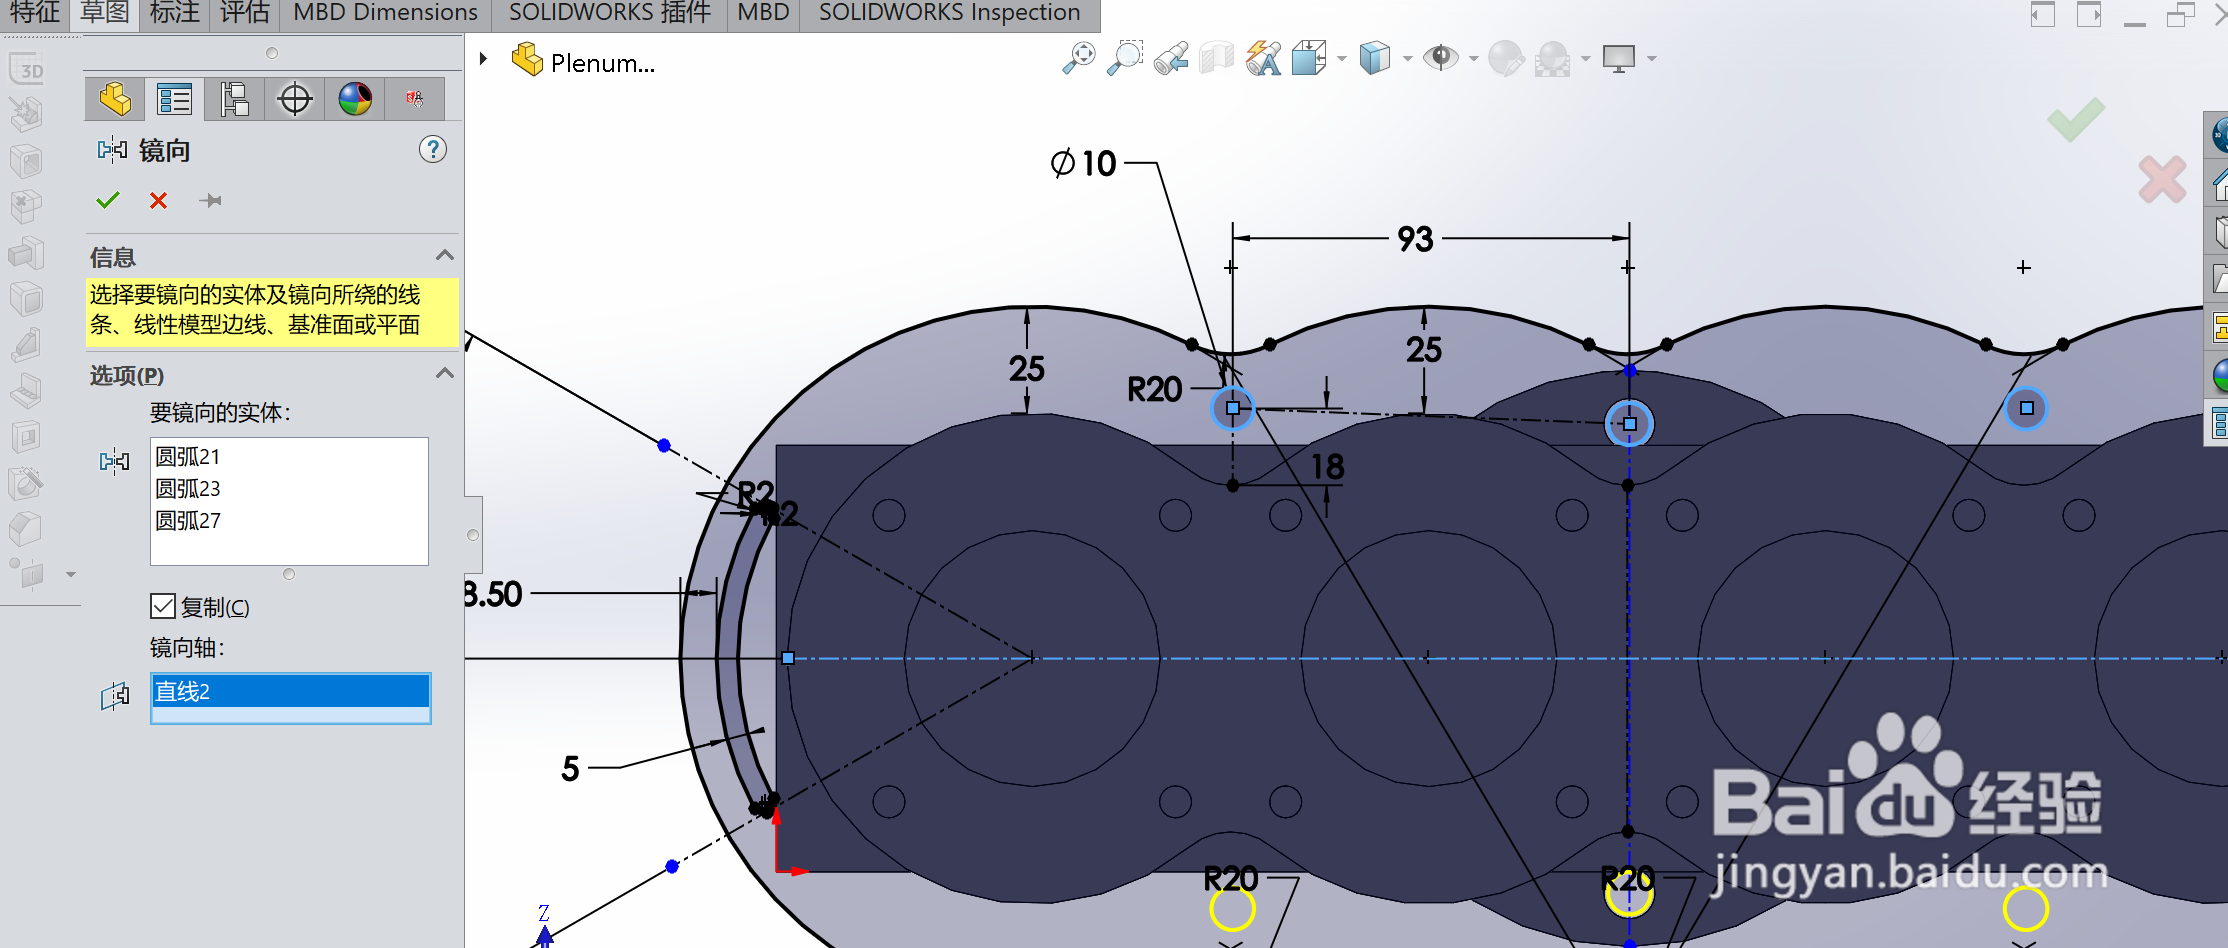
Task: Switch to the 标注 tab
Action: 174,13
